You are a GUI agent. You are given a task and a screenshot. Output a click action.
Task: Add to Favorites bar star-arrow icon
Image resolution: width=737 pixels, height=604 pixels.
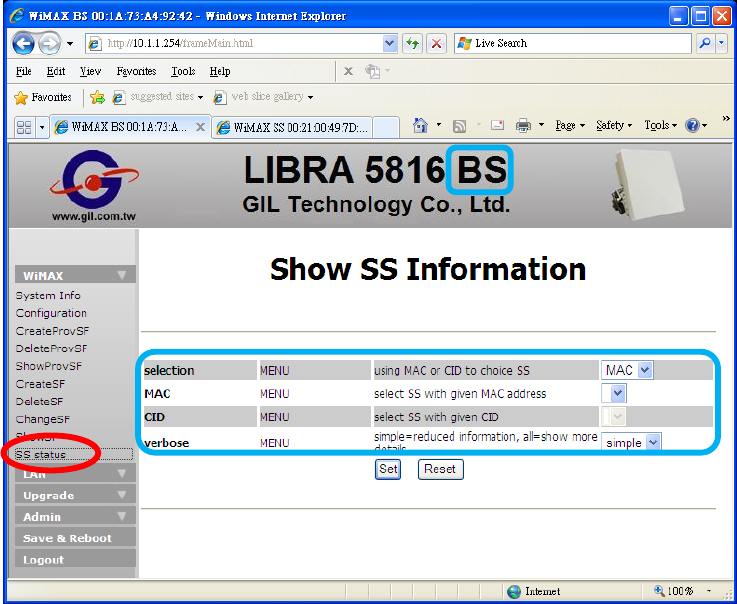[x=97, y=97]
